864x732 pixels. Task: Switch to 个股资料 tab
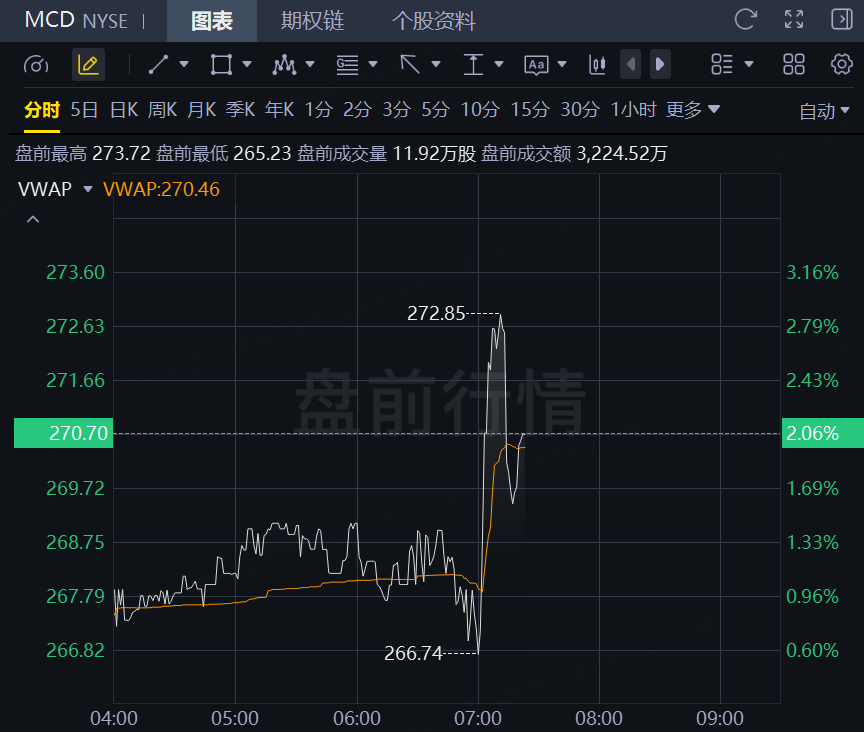point(434,21)
